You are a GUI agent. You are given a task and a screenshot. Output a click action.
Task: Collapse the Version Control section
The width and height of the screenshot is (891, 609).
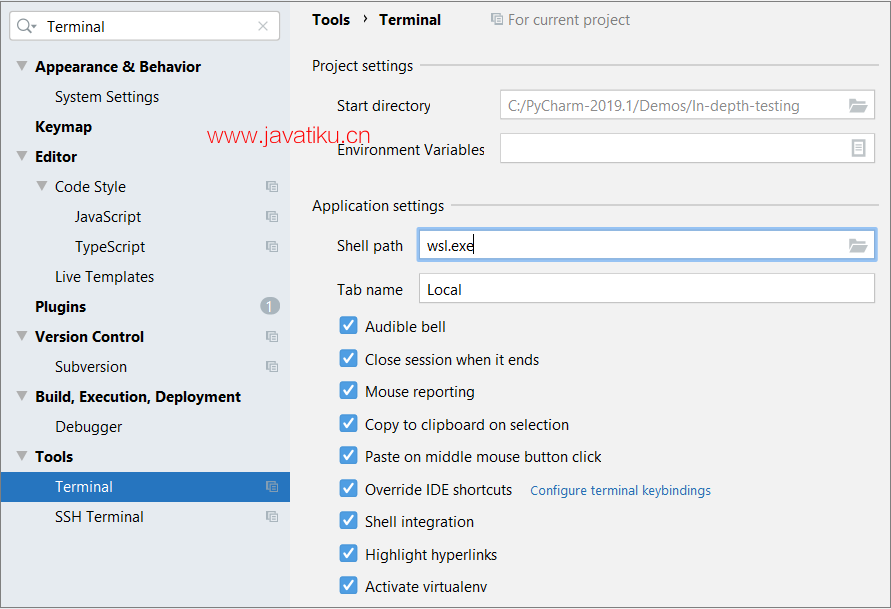pos(21,336)
